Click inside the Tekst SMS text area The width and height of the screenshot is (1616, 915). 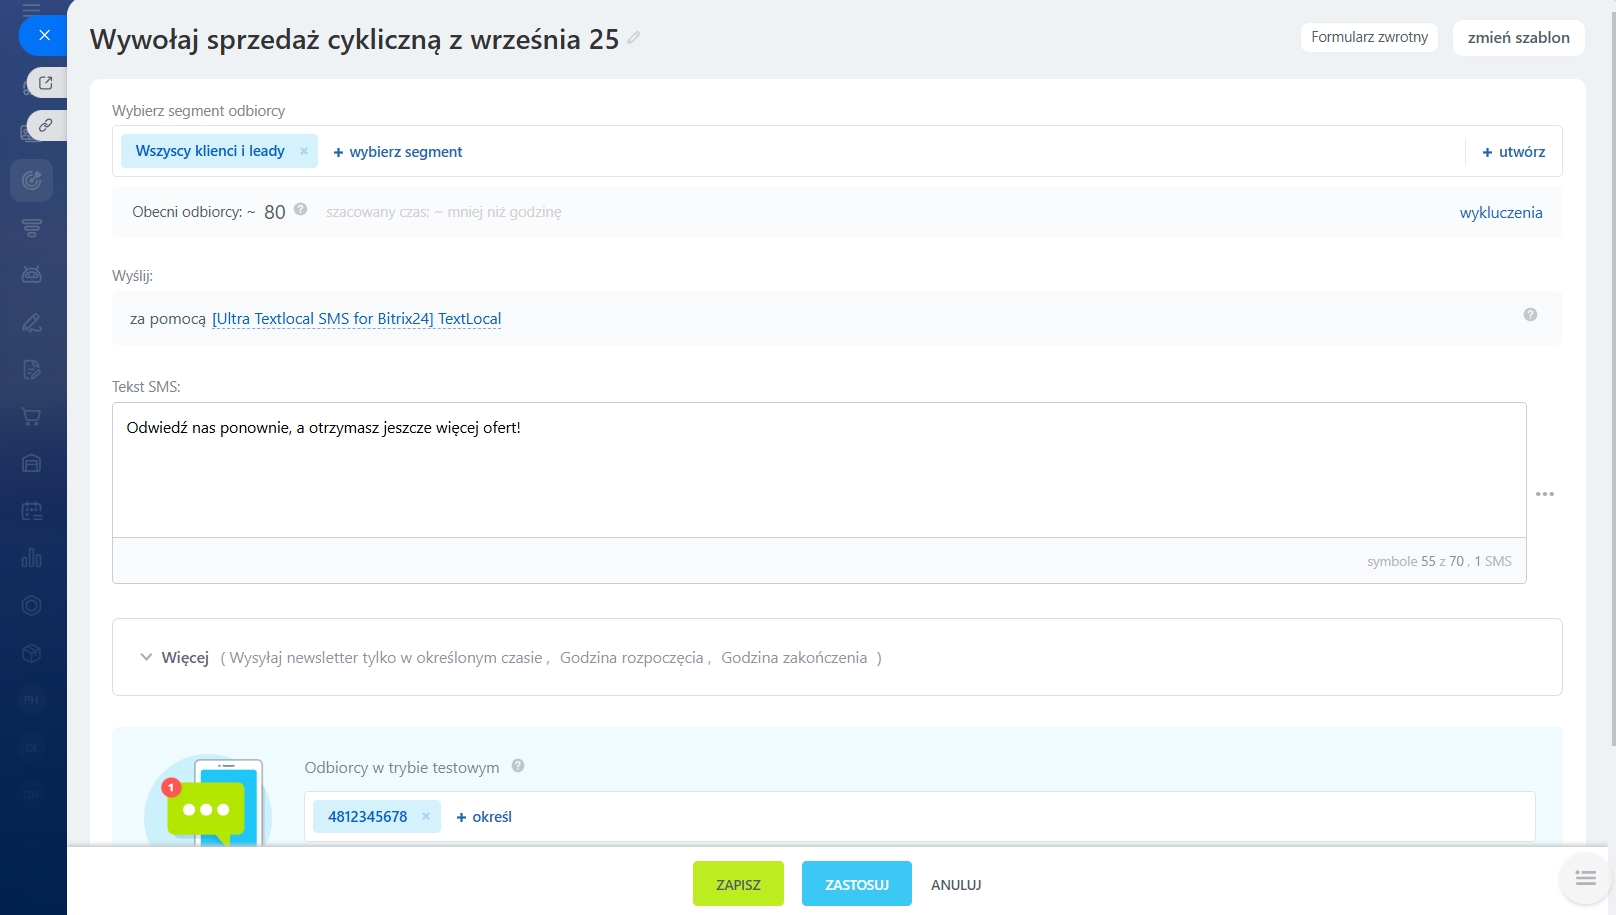click(818, 470)
